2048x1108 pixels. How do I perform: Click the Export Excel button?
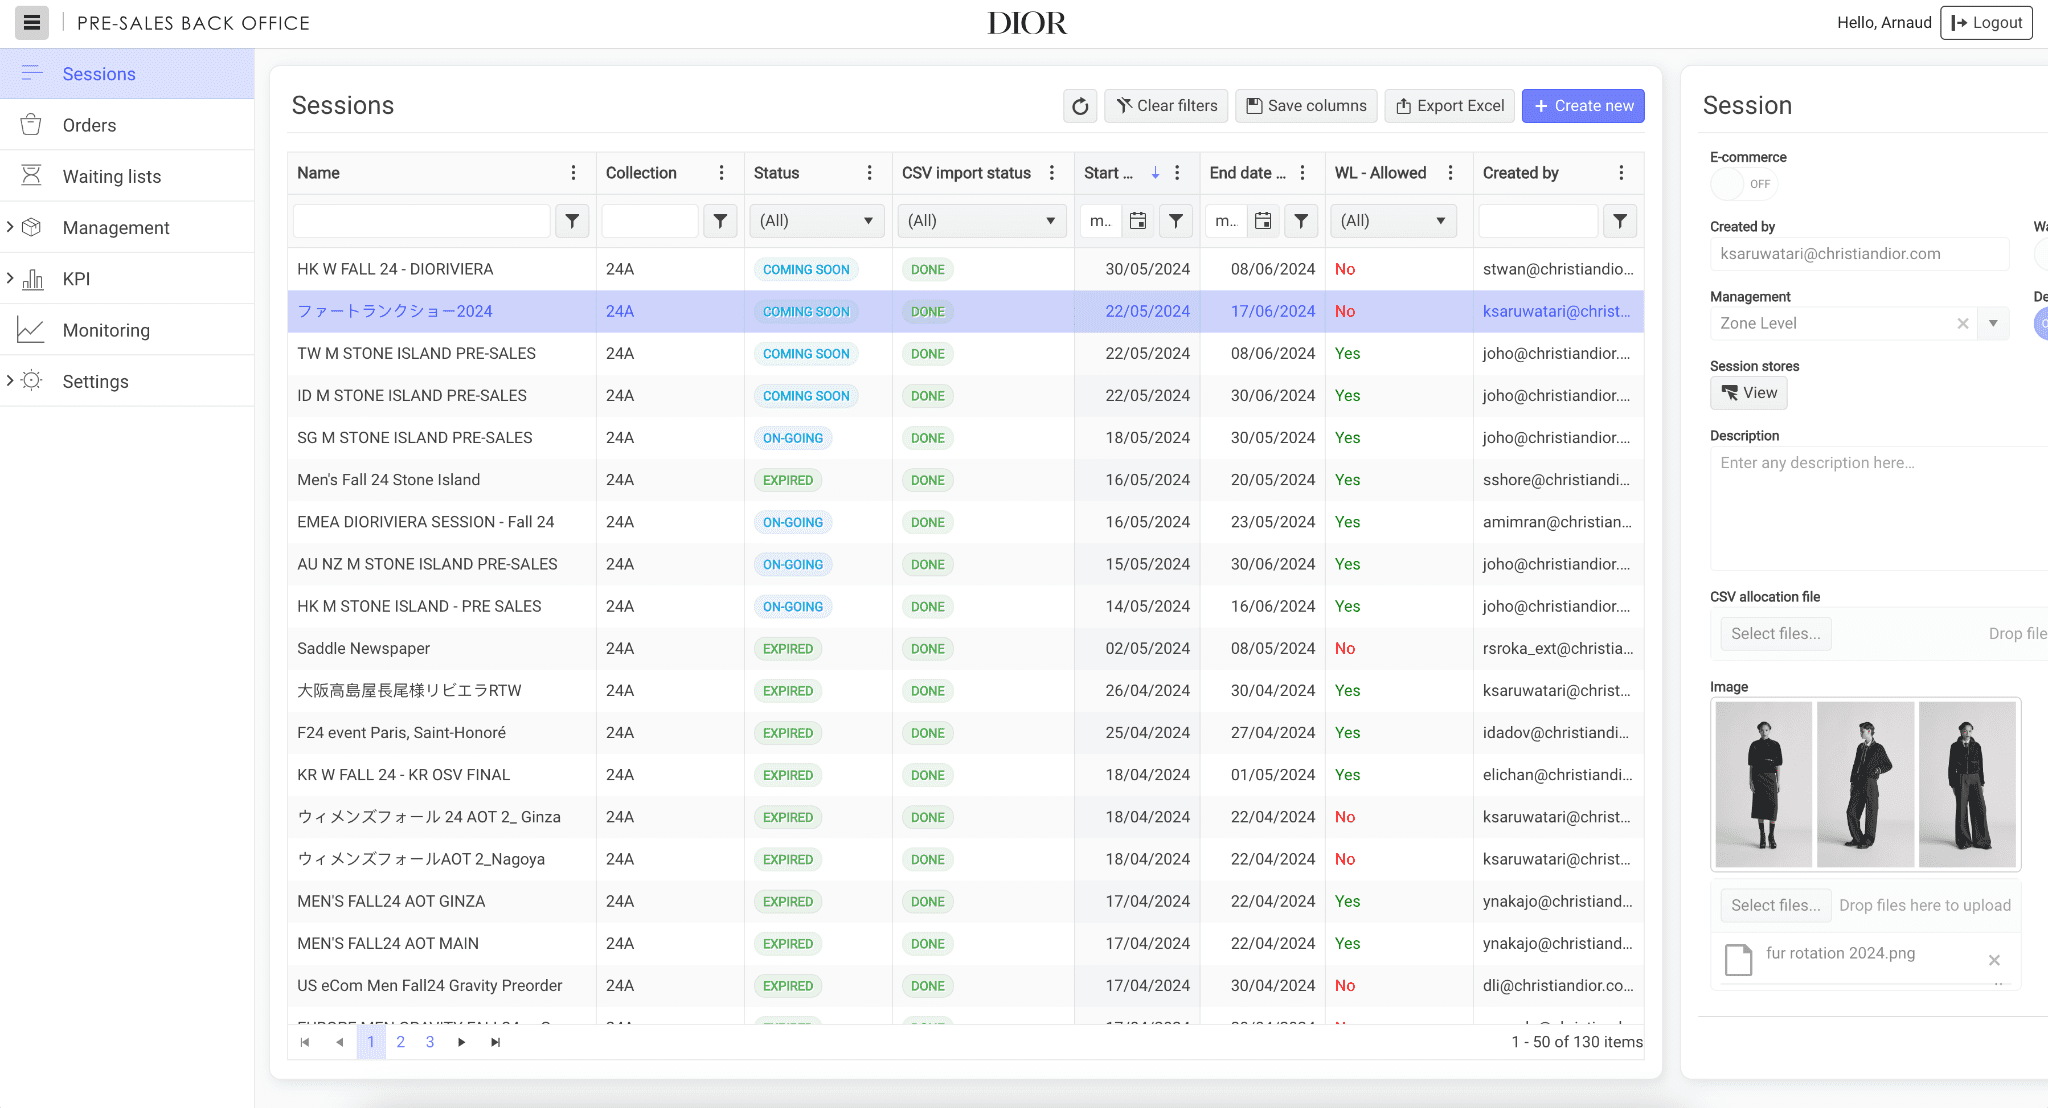click(x=1450, y=106)
